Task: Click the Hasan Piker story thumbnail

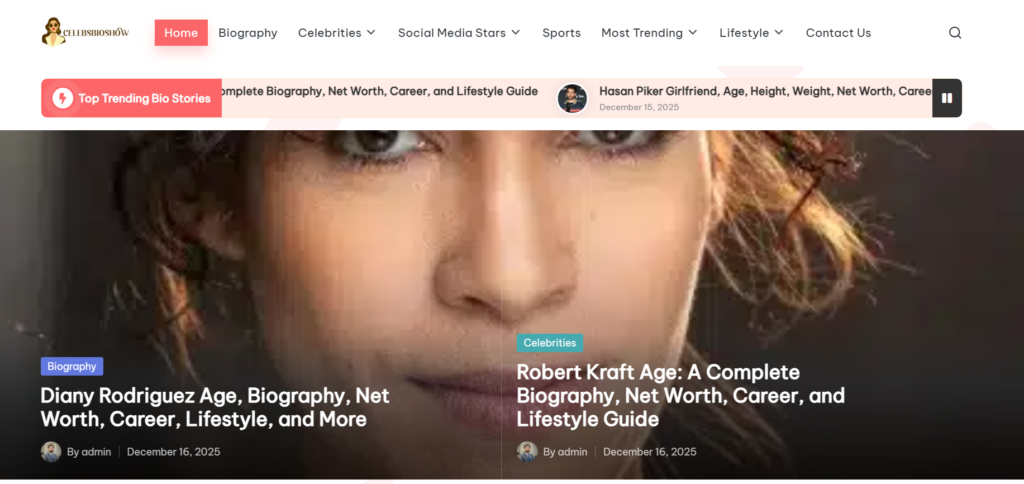Action: [572, 98]
